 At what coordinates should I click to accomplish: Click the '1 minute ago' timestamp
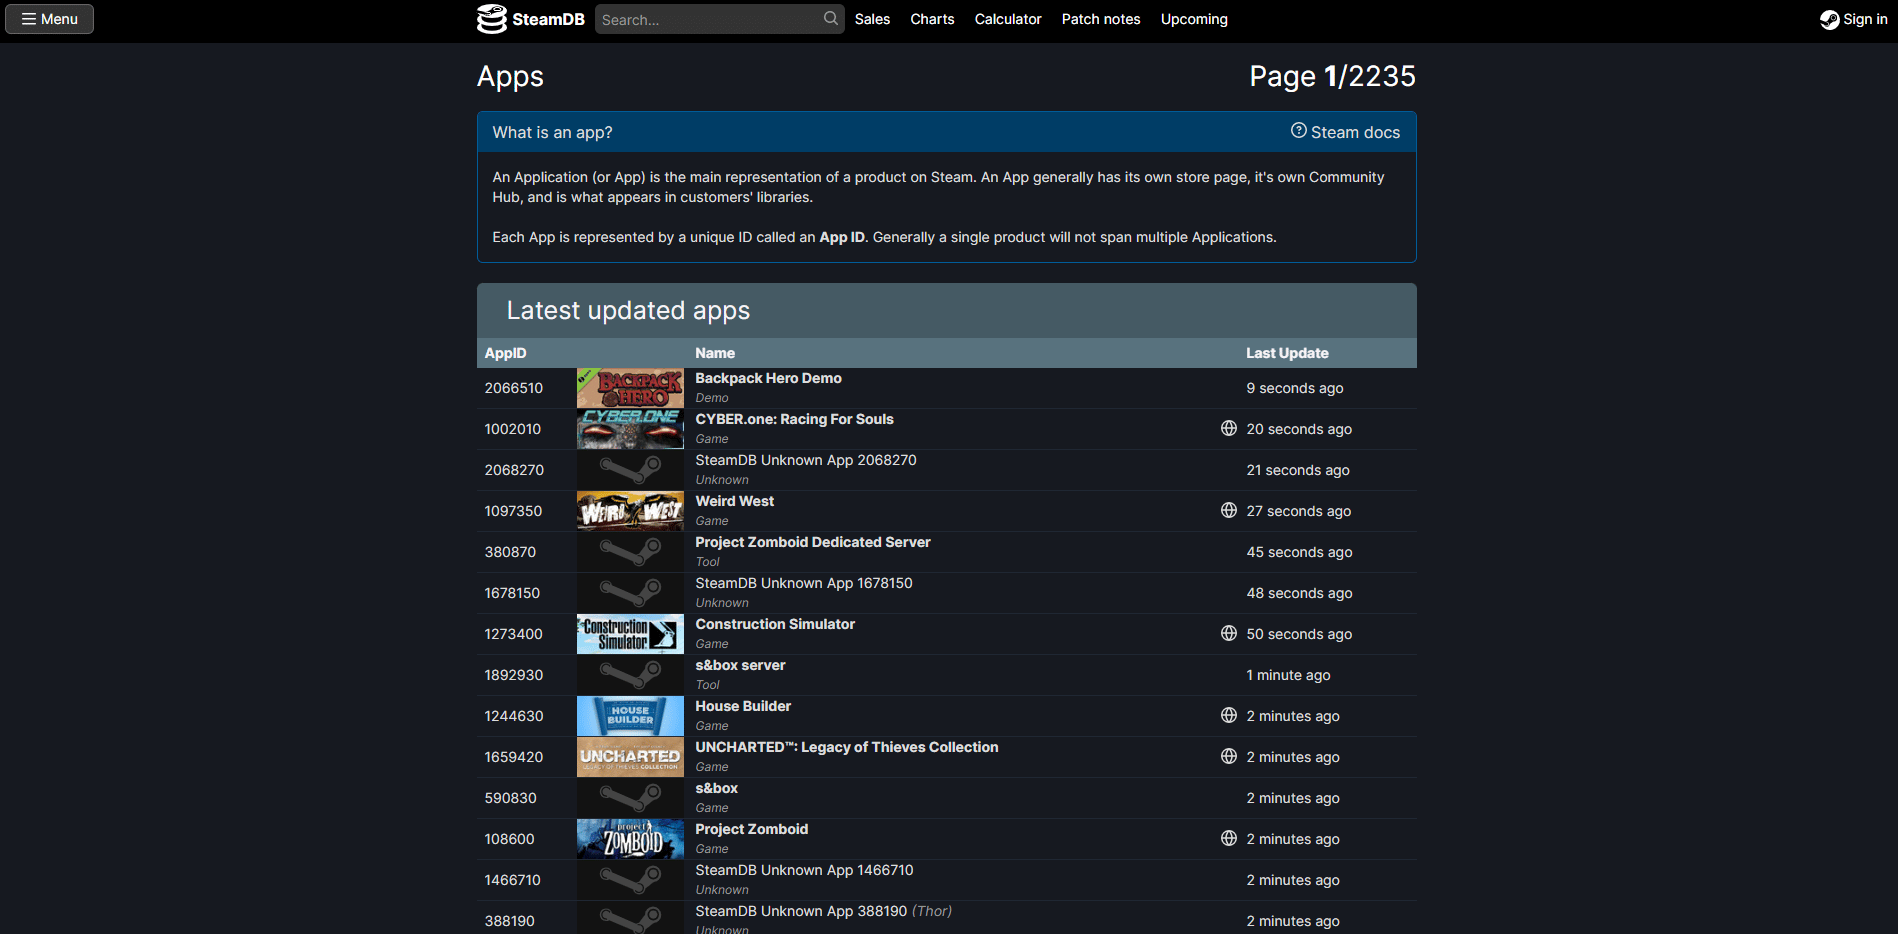click(1288, 675)
